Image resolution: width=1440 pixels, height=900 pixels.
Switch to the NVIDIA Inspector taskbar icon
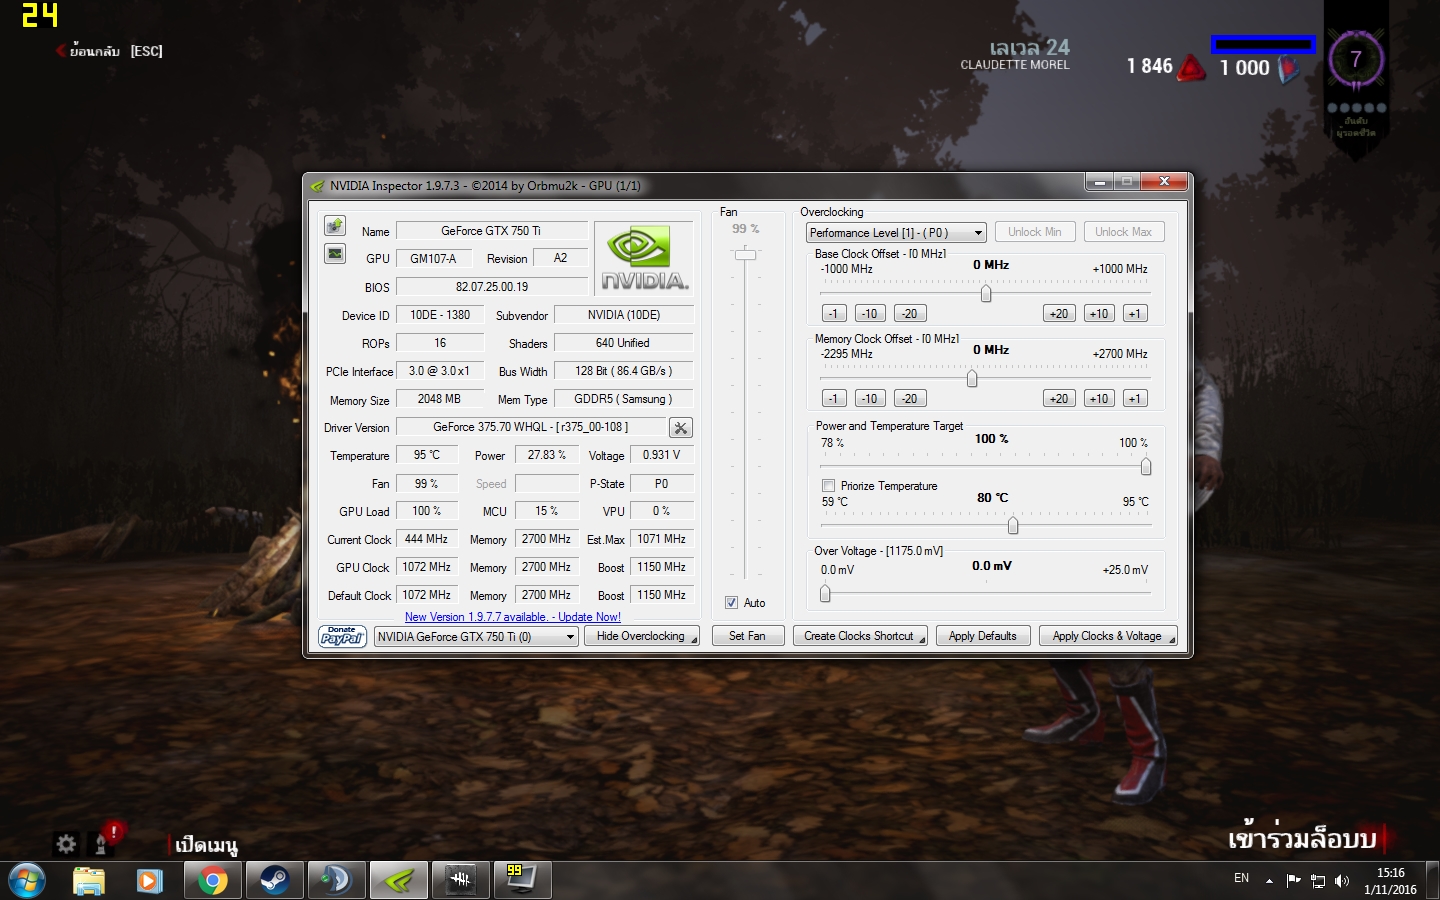pyautogui.click(x=398, y=880)
